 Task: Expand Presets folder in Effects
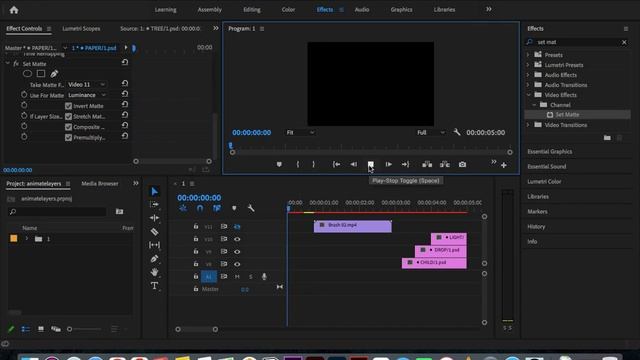pos(528,55)
